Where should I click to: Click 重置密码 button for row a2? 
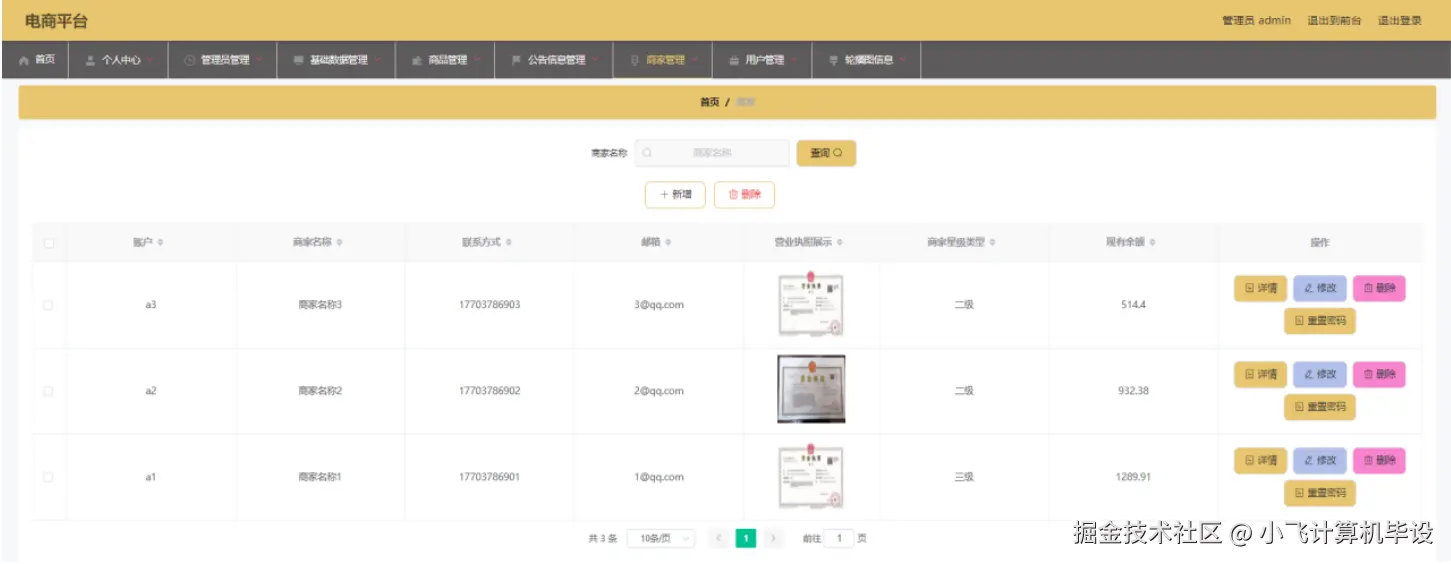[x=1320, y=407]
